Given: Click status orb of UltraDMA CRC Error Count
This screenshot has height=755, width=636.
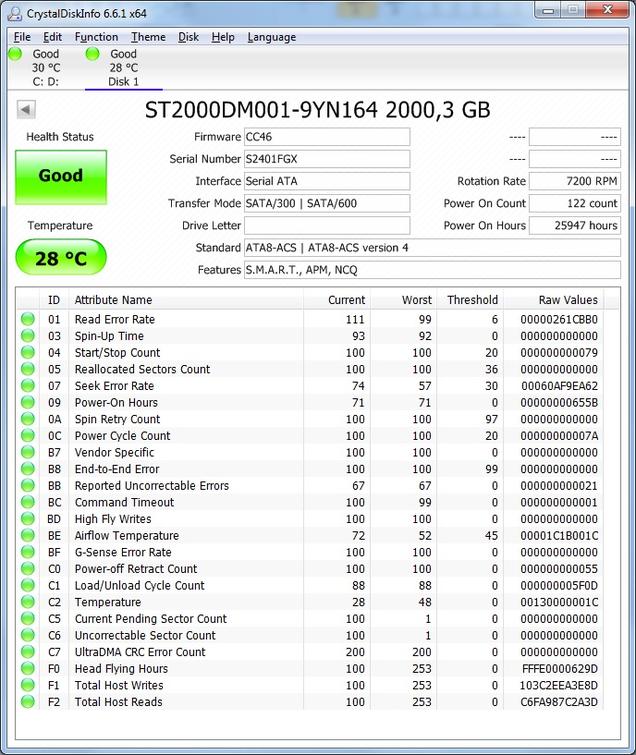Looking at the screenshot, I should click(x=28, y=651).
